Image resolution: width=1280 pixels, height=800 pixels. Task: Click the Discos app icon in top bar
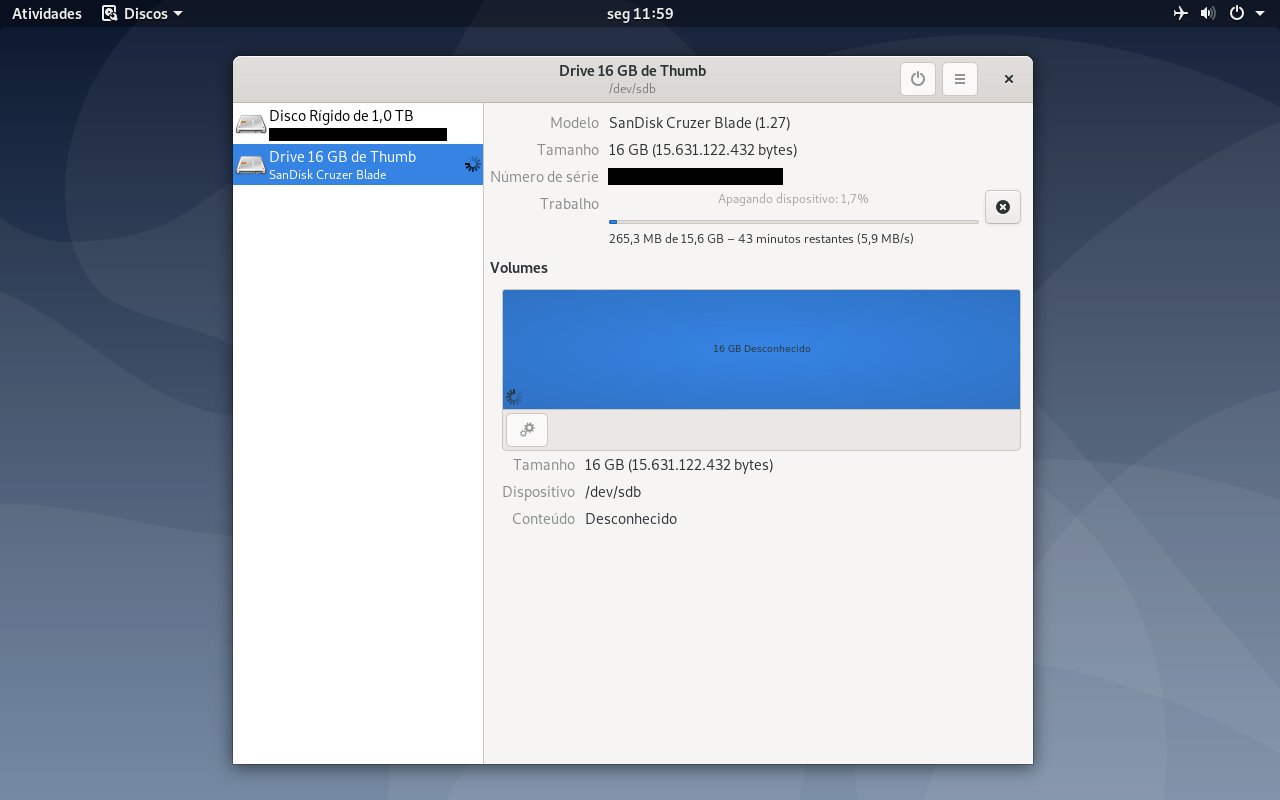tap(110, 14)
